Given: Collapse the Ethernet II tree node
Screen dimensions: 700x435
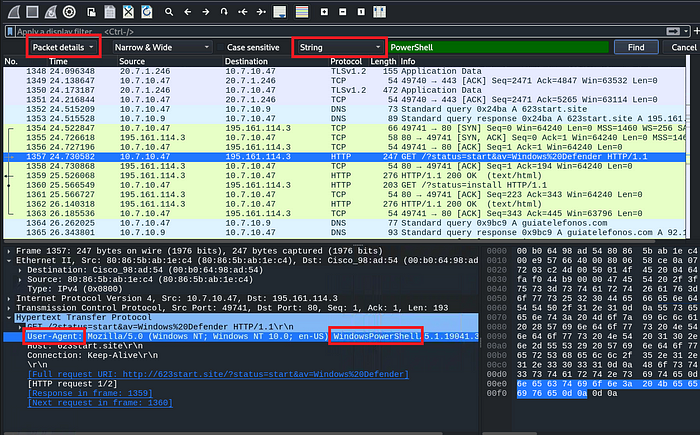Looking at the screenshot, I should 9,260.
